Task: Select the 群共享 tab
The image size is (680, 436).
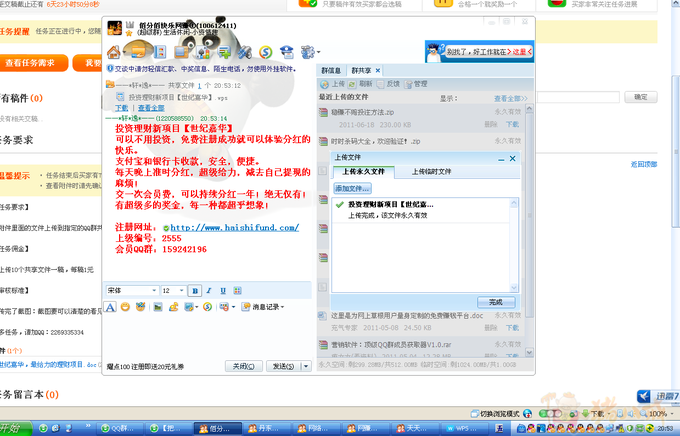Action: tap(361, 70)
